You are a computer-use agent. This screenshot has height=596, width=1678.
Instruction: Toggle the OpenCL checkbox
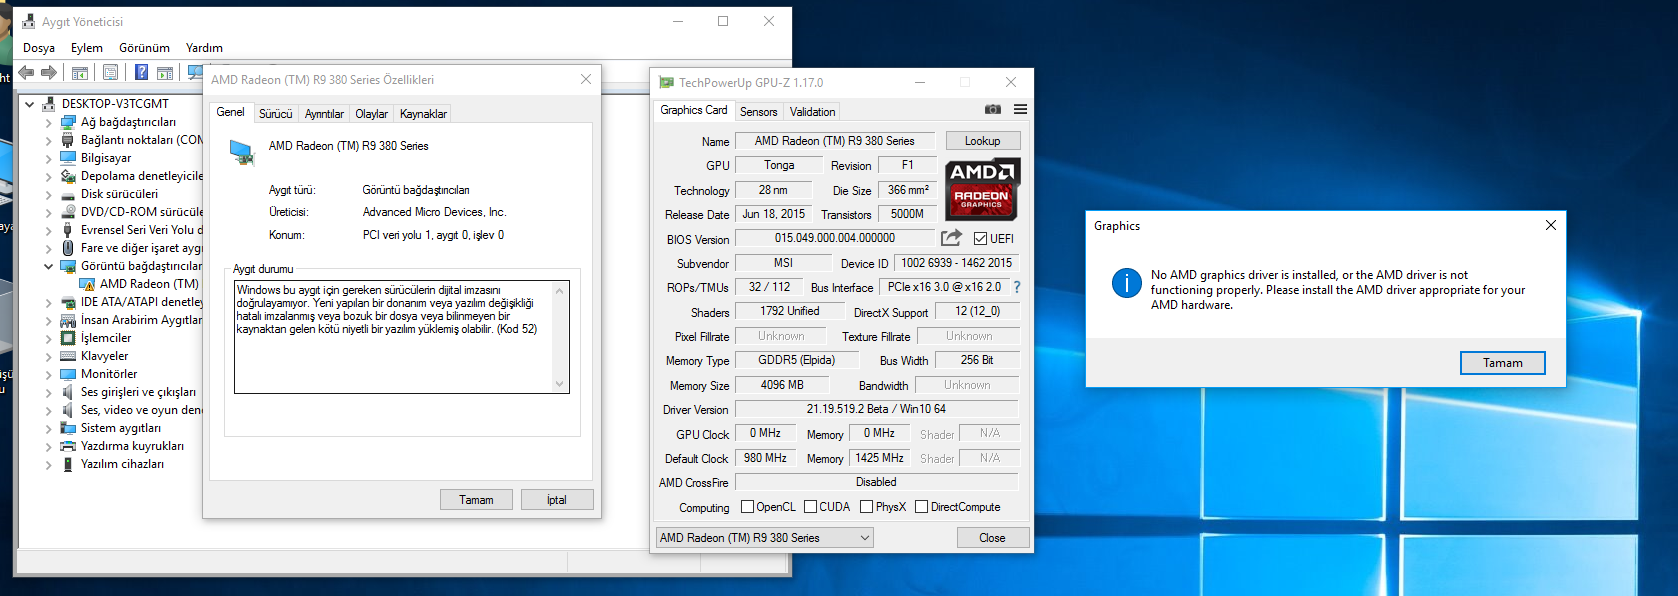pyautogui.click(x=747, y=507)
